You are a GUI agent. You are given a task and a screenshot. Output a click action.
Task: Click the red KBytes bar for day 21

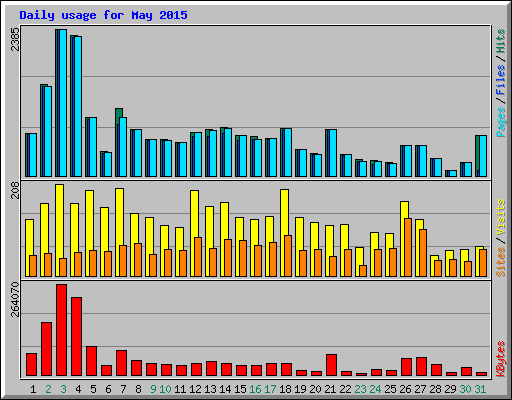click(x=331, y=365)
